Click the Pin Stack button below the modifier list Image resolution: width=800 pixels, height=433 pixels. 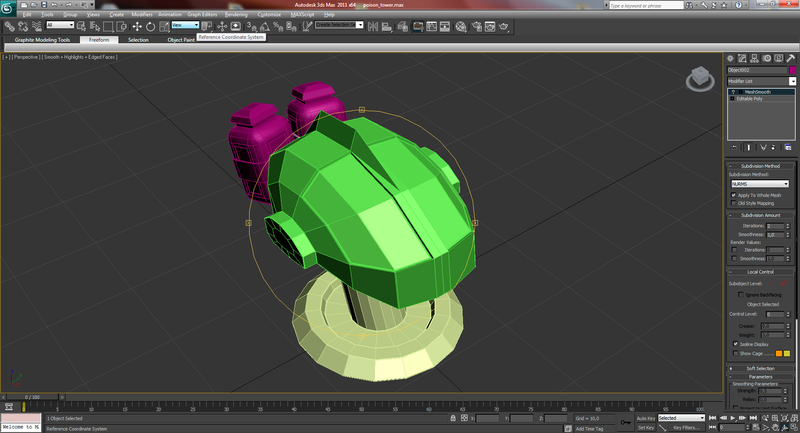[734, 147]
